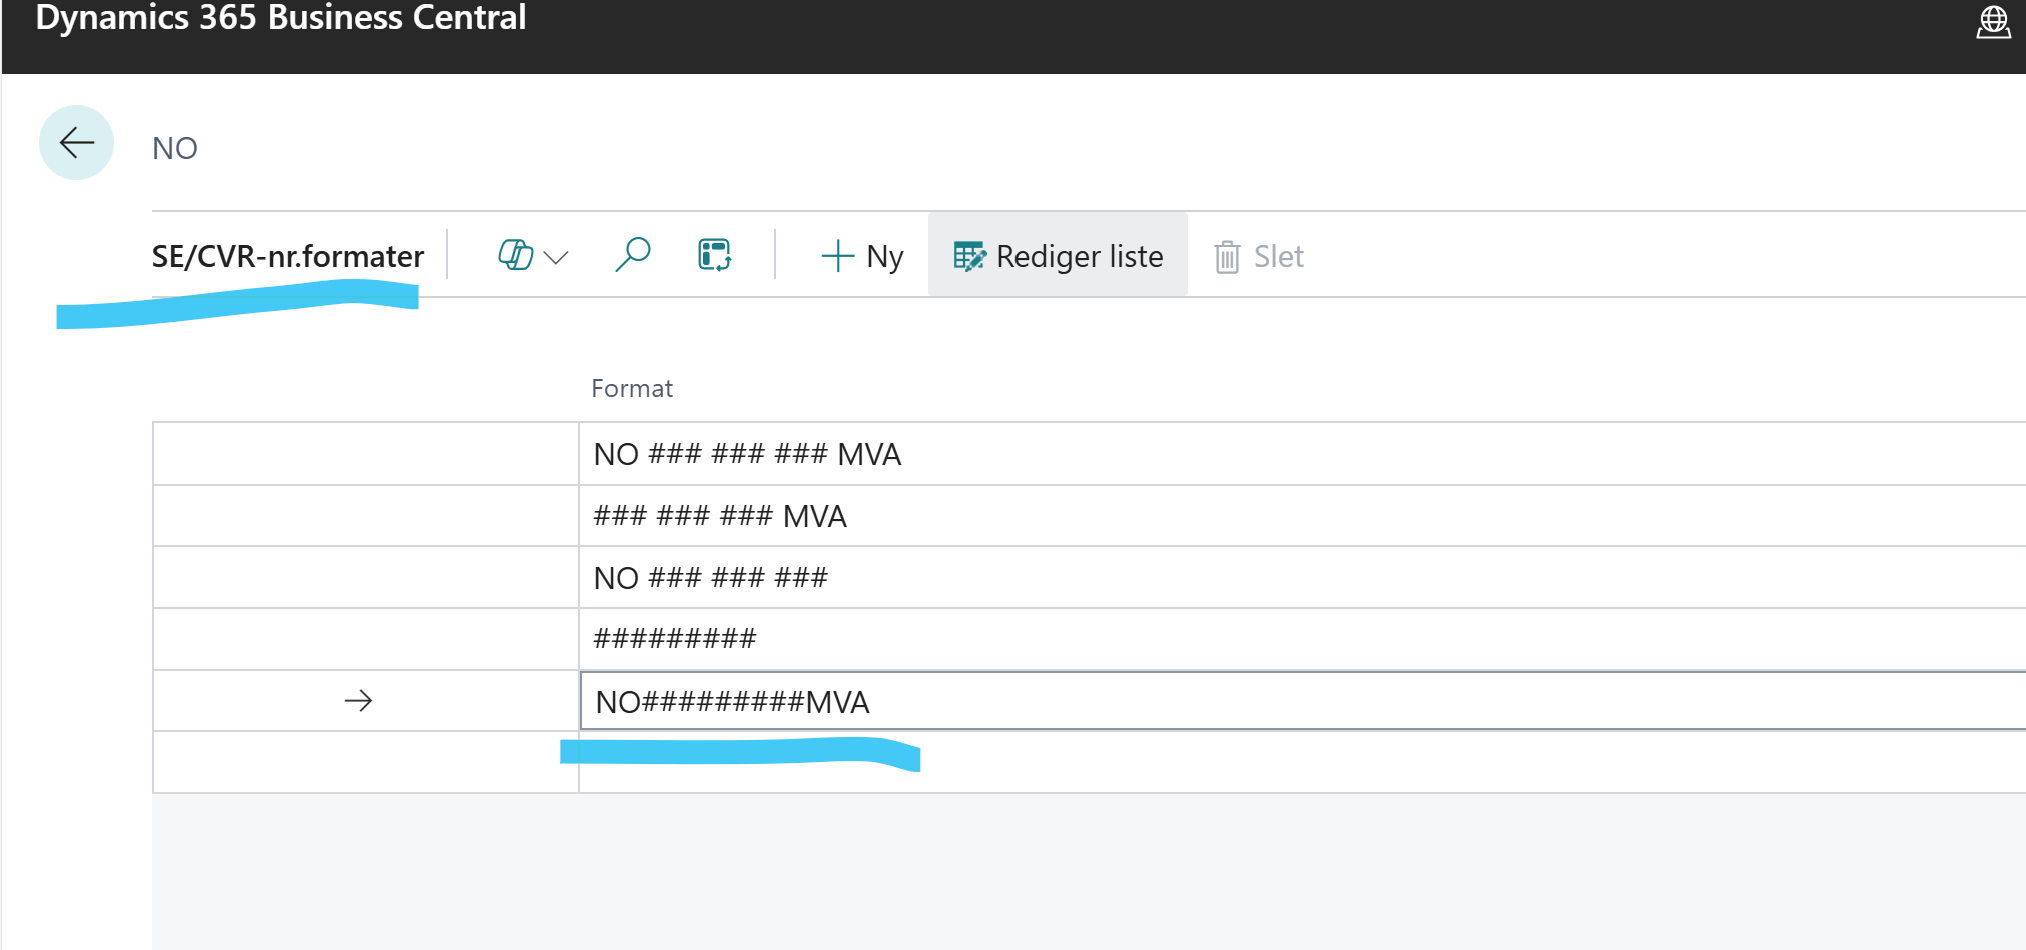Viewport: 2026px width, 950px height.
Task: Create a new entry with Ny
Action: click(x=862, y=257)
